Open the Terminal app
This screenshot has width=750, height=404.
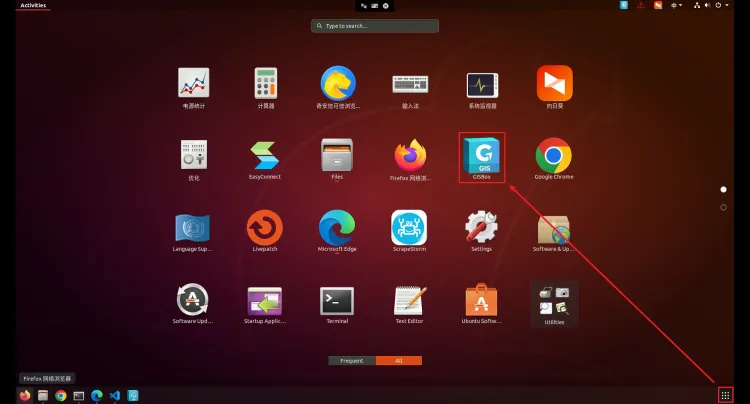point(337,299)
